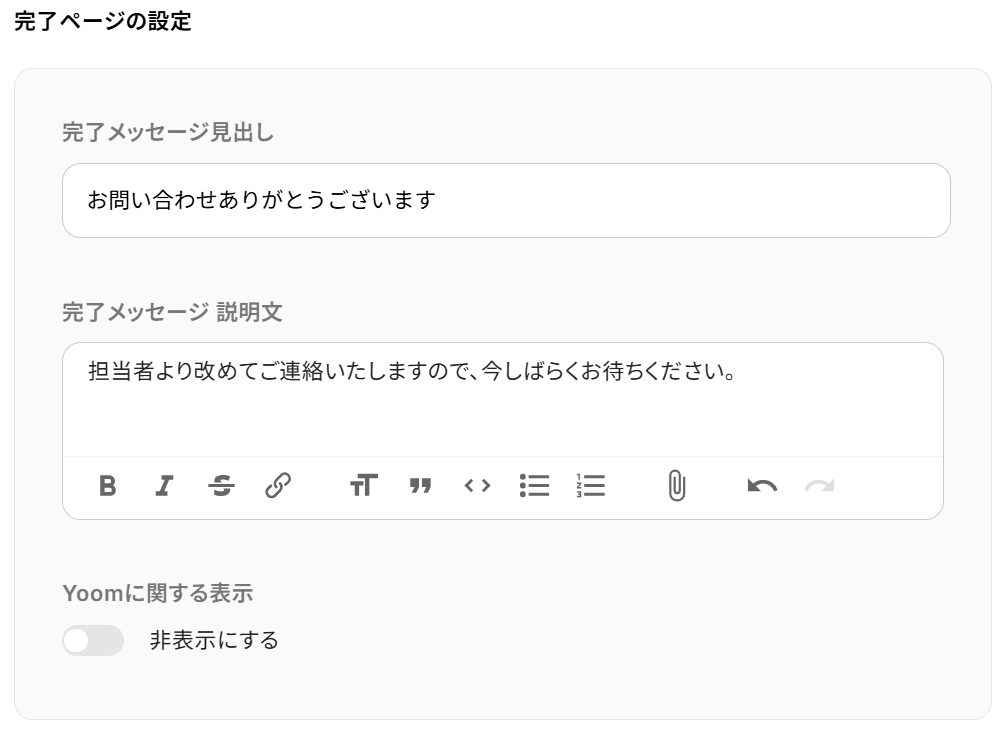
Task: Create a numbered list
Action: (x=591, y=486)
